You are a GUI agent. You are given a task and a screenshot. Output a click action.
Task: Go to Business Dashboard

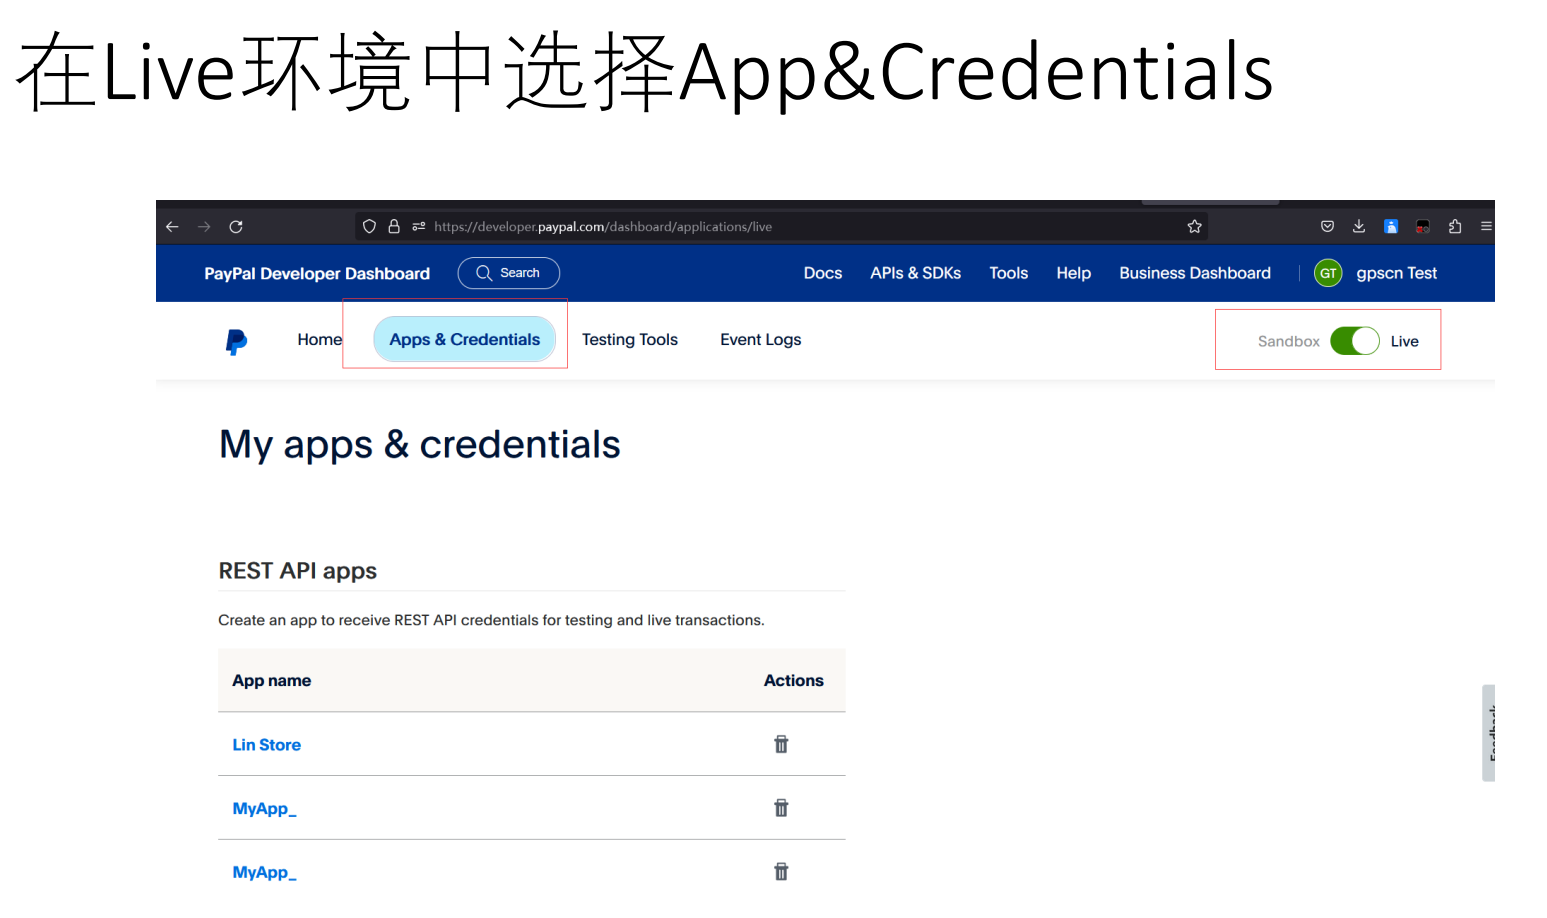point(1195,273)
